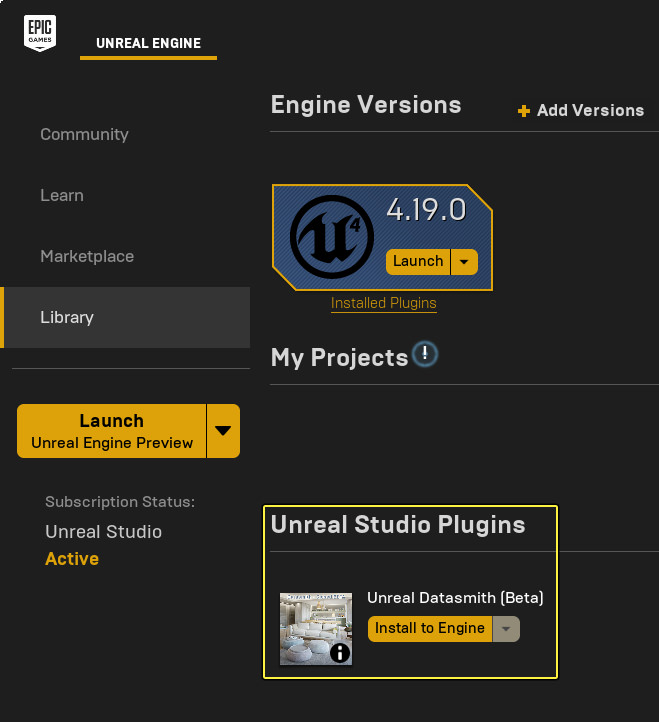Click the 4.19.0 version number
Screen dimensions: 659x722
tap(426, 210)
